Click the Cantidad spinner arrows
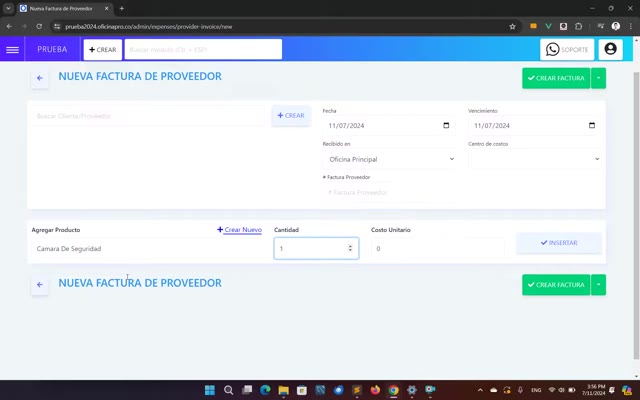 [350, 248]
